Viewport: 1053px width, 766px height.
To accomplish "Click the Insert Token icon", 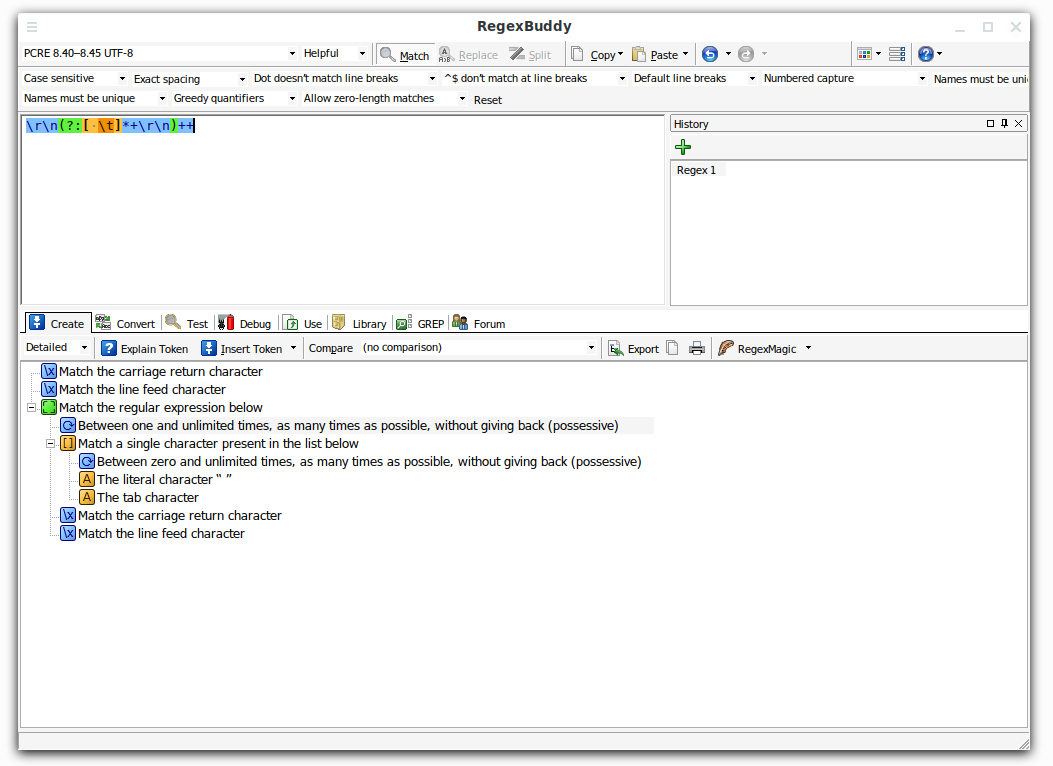I will (x=207, y=348).
